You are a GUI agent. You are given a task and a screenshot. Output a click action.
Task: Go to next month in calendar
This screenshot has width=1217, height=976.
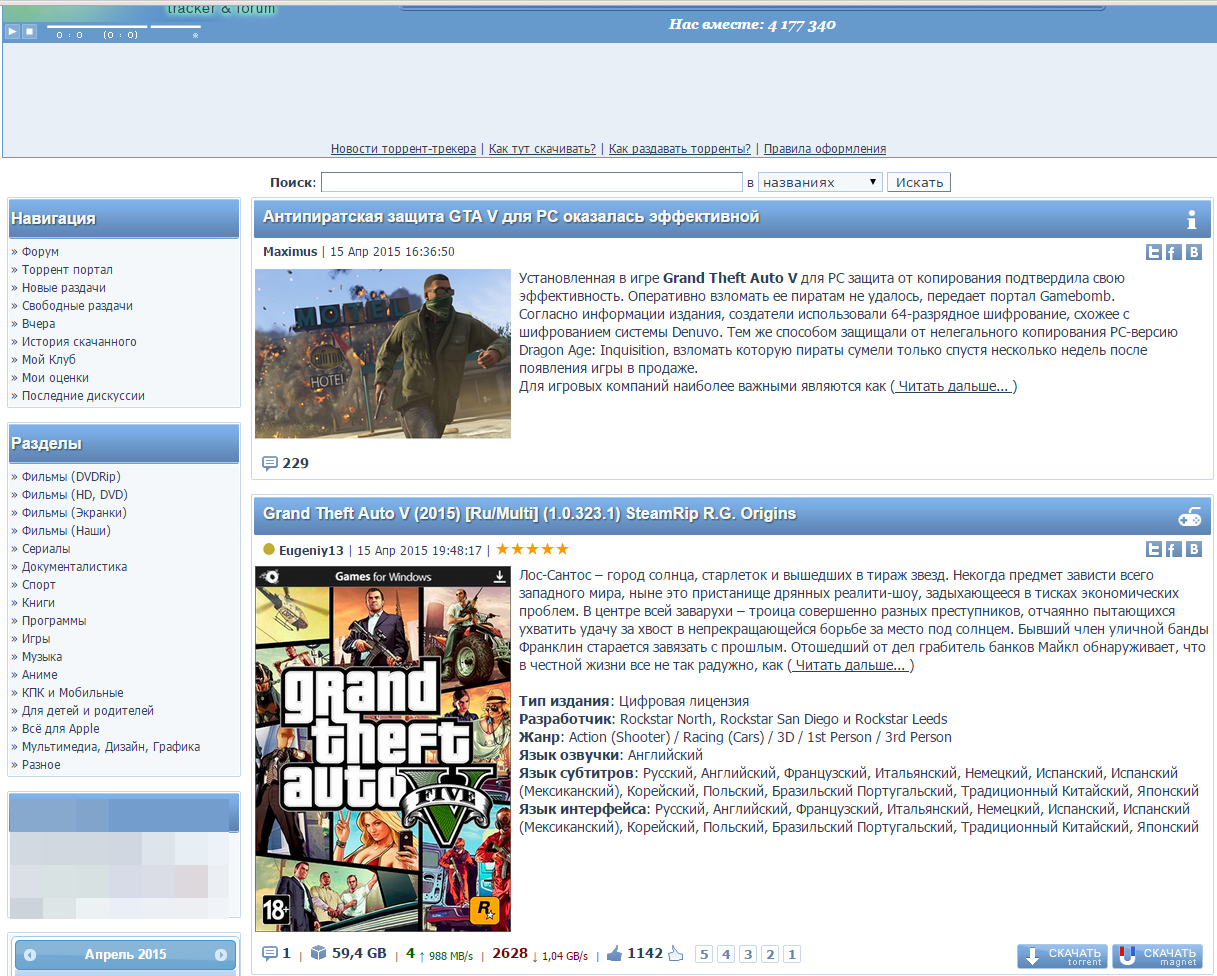[x=221, y=955]
